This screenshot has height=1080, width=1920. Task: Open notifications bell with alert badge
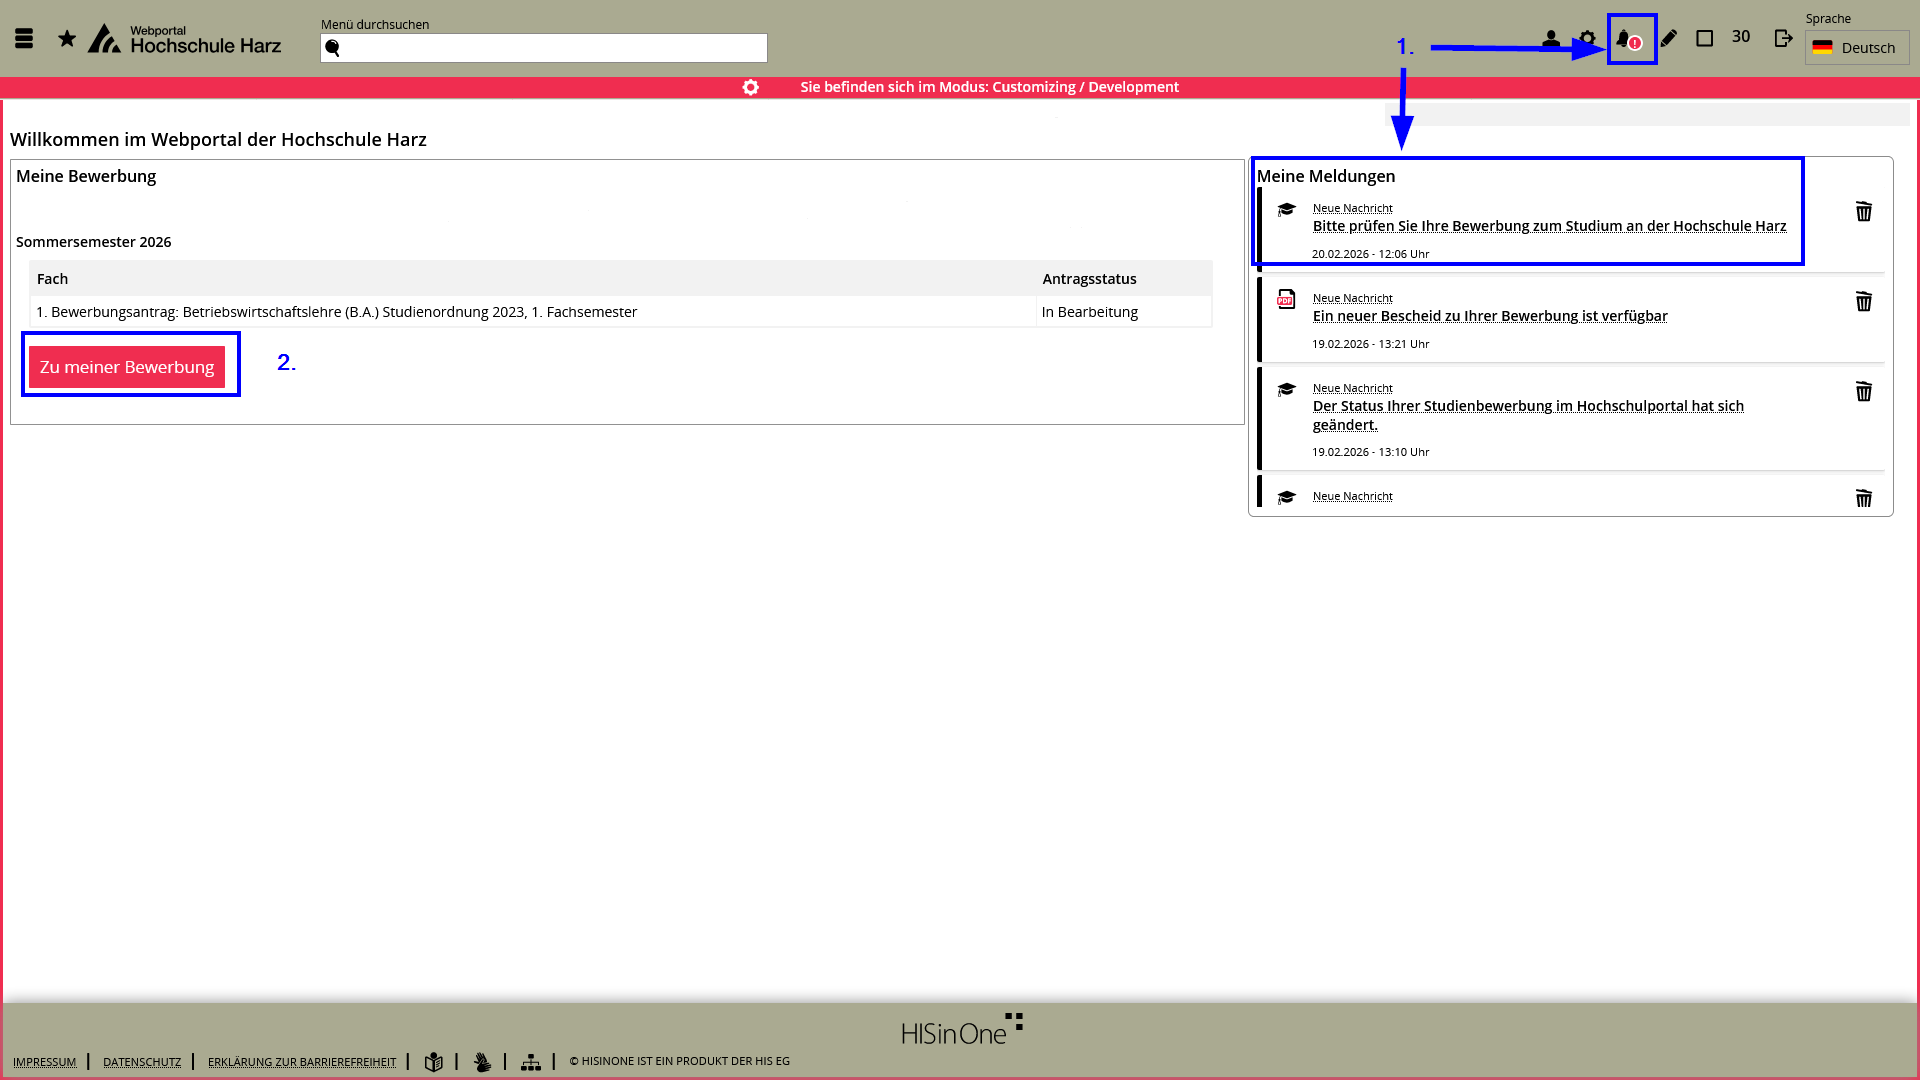(x=1626, y=40)
